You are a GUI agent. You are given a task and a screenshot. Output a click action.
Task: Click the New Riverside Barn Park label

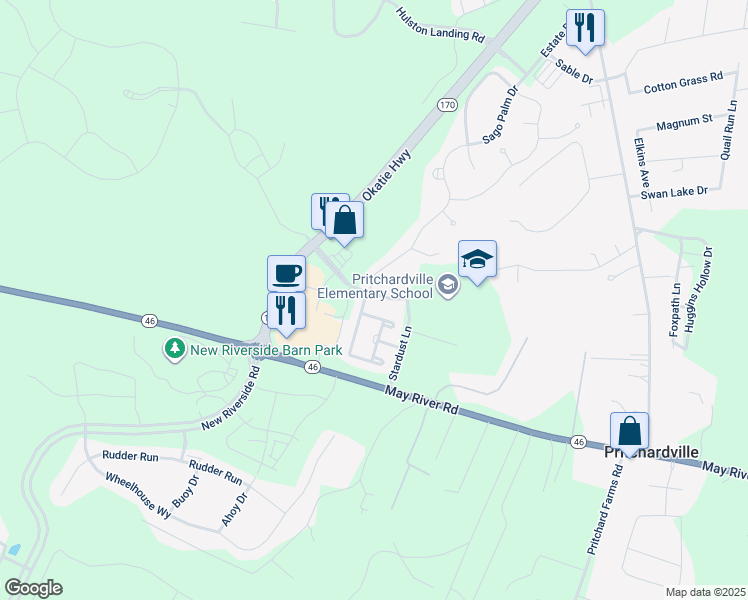266,351
